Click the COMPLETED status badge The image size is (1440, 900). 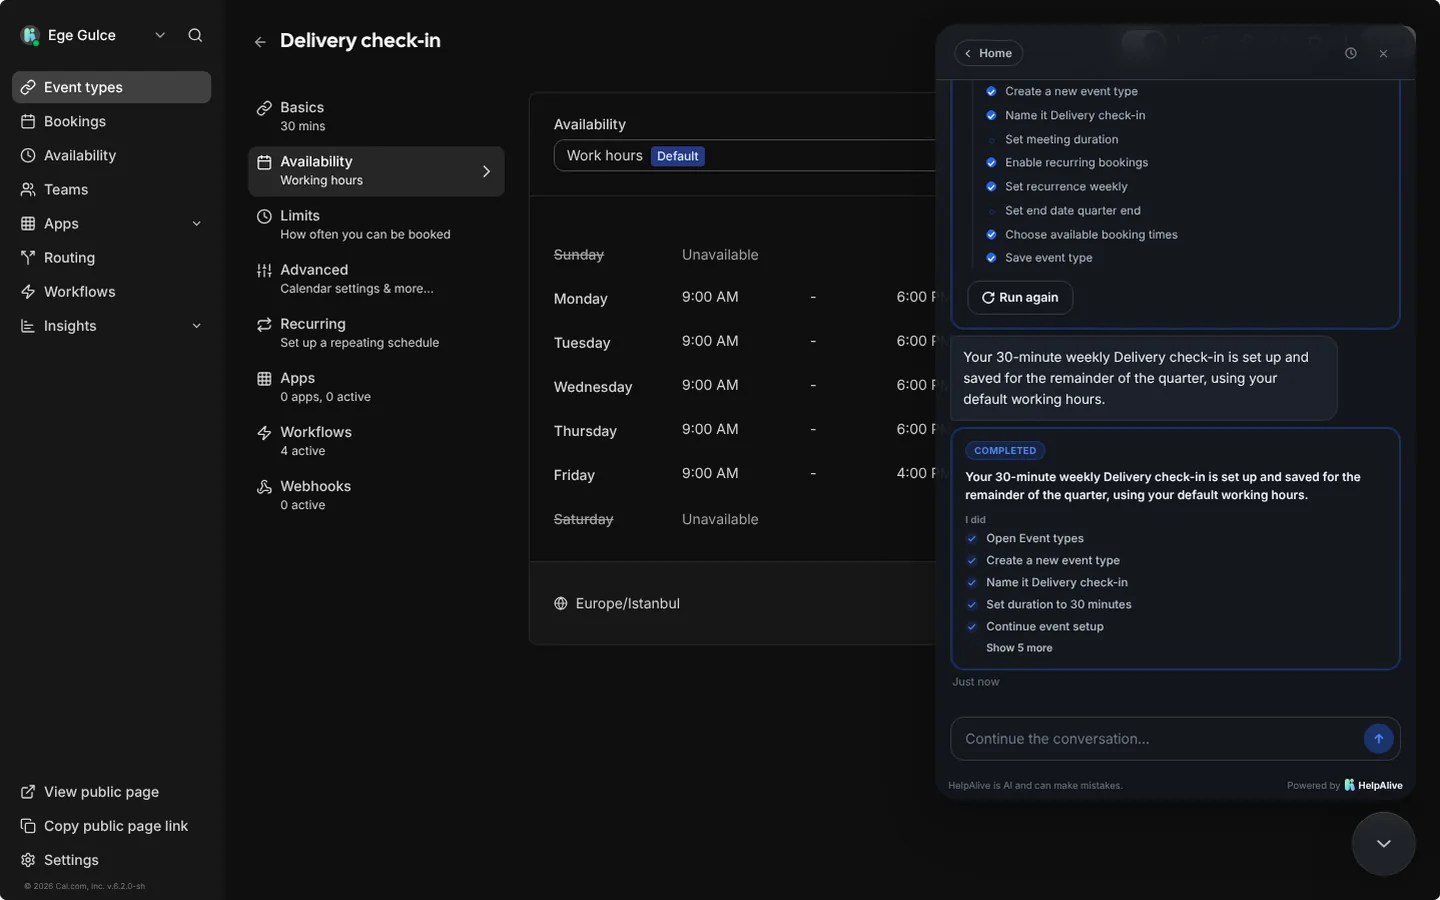click(x=1005, y=451)
